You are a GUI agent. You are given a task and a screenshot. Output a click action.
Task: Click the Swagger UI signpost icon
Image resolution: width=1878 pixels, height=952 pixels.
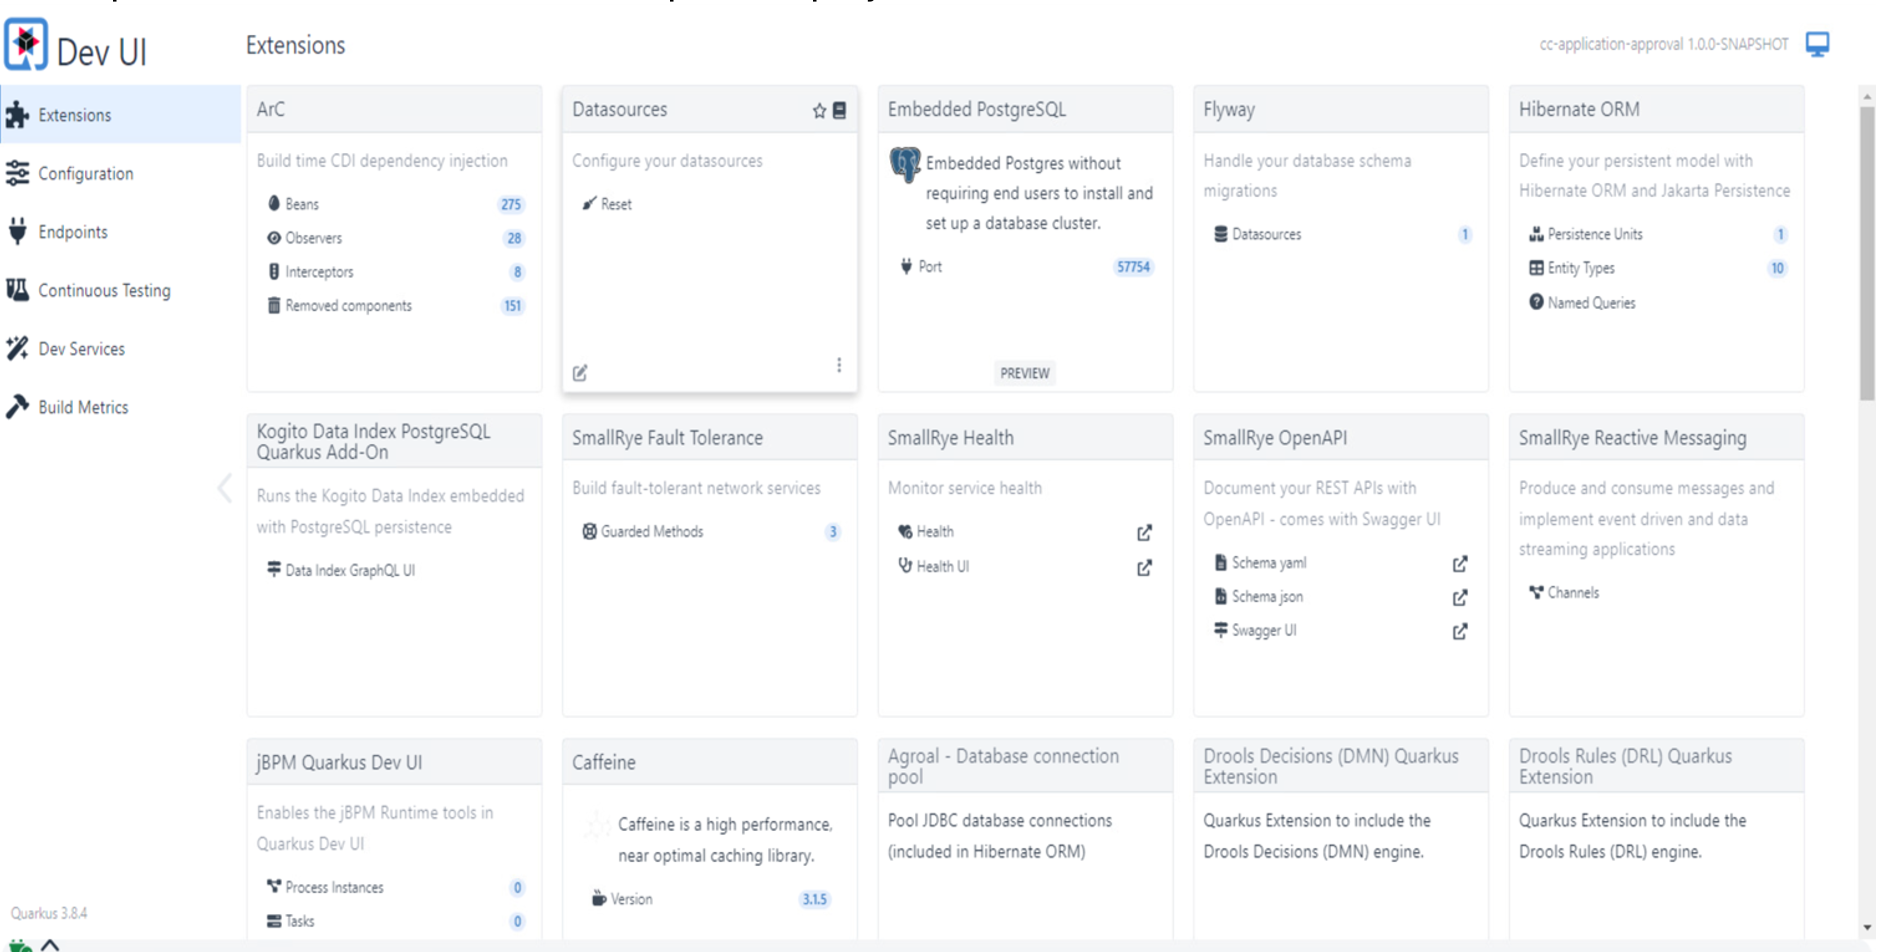pos(1221,630)
